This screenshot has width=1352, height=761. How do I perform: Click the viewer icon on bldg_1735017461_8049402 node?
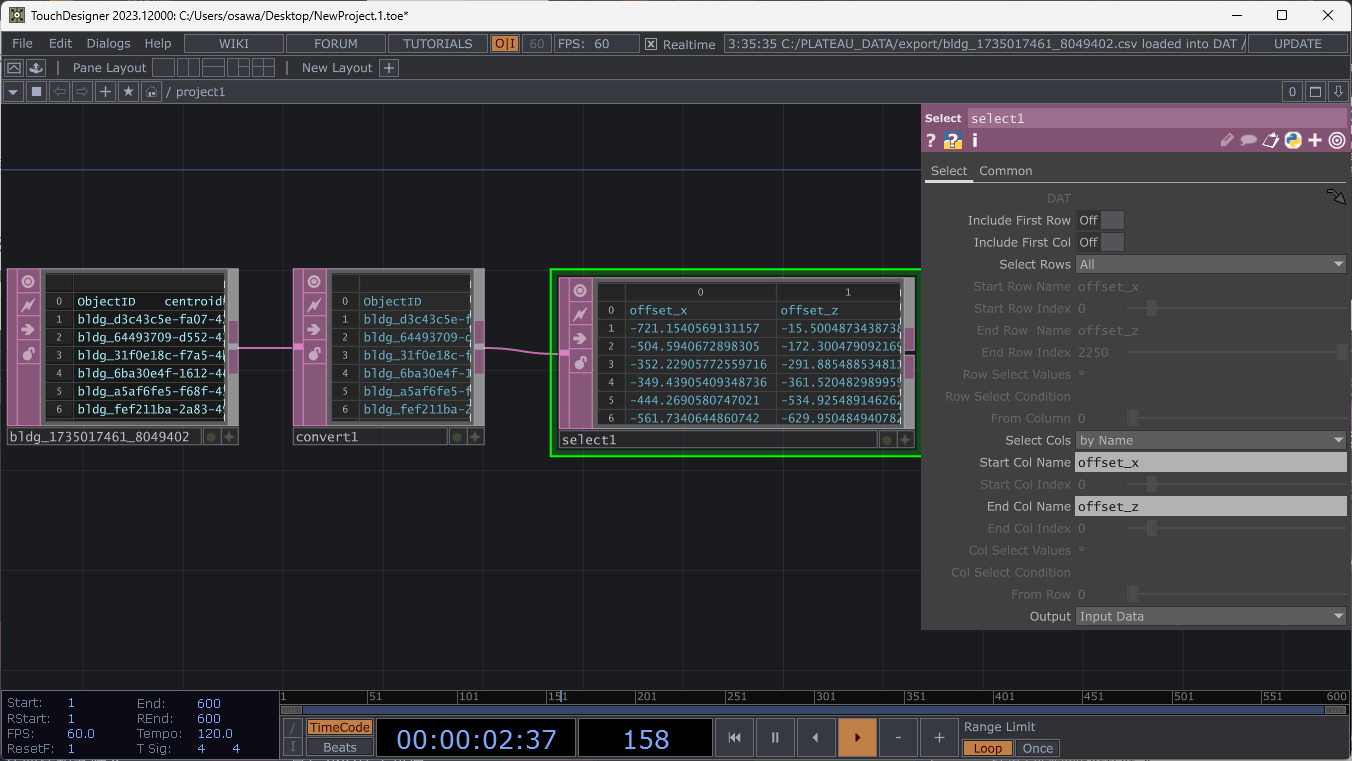(28, 281)
